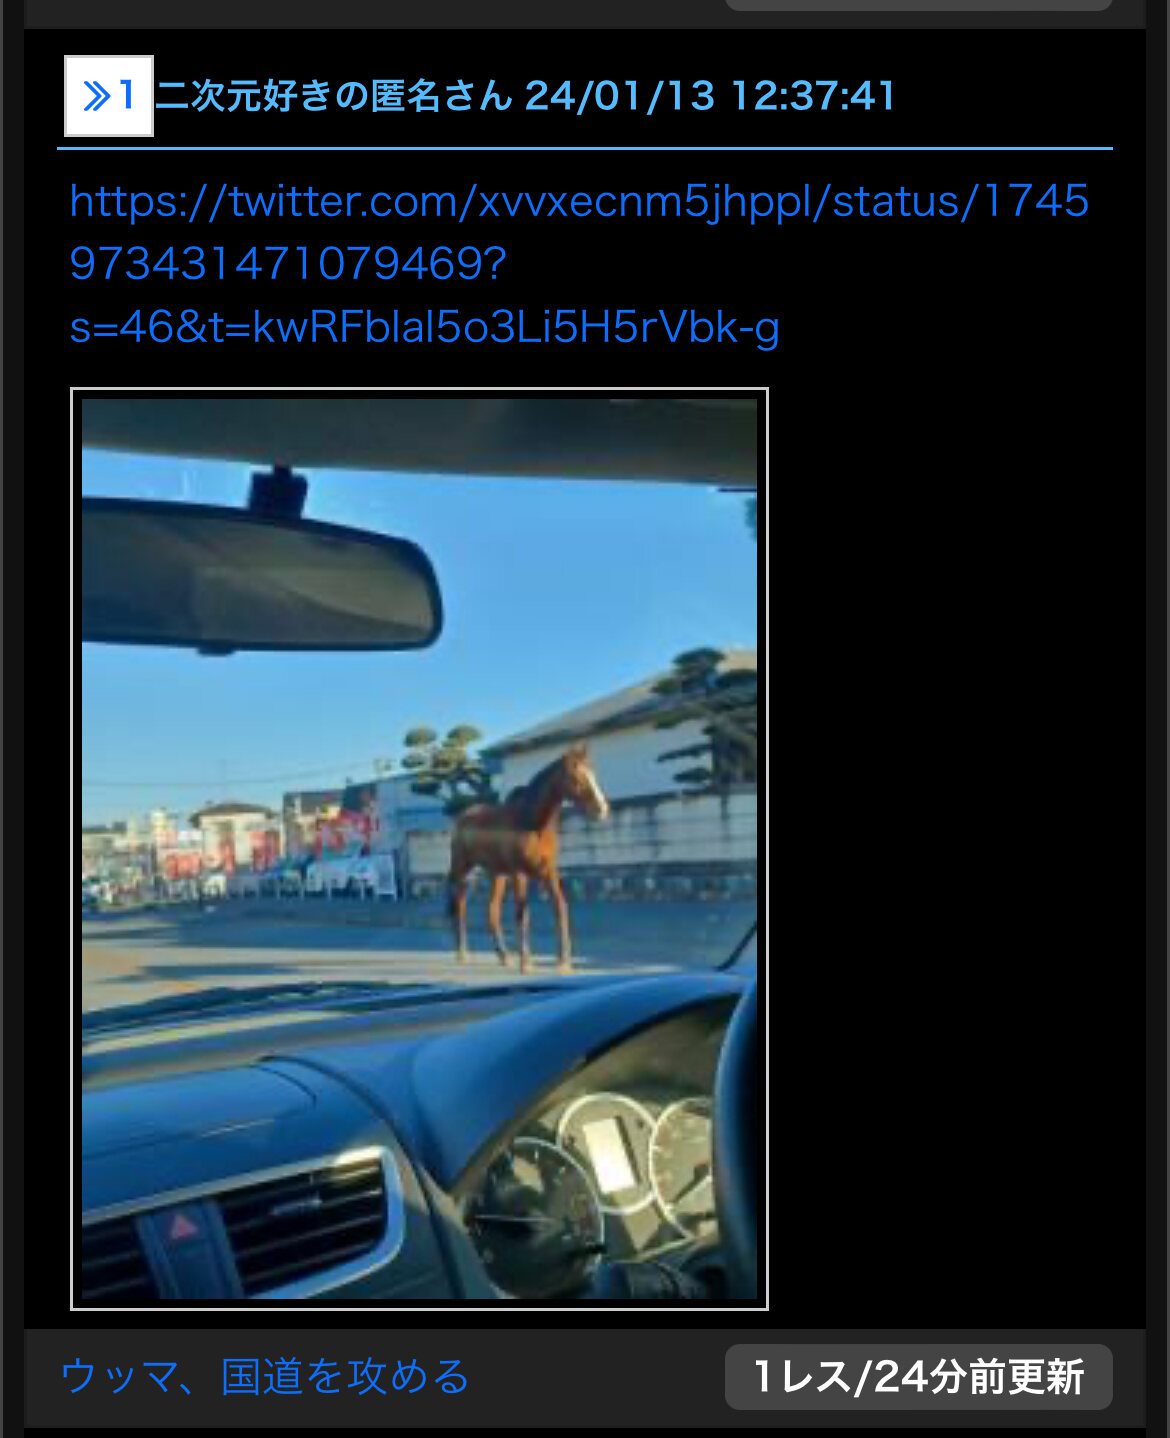Screen dimensions: 1170x1438
Task: Click link line starting with s=46&t=
Action: pyautogui.click(x=424, y=327)
